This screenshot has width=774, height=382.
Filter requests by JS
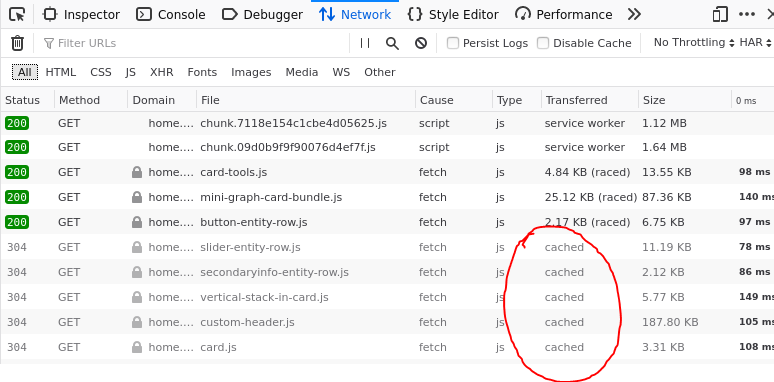(130, 73)
